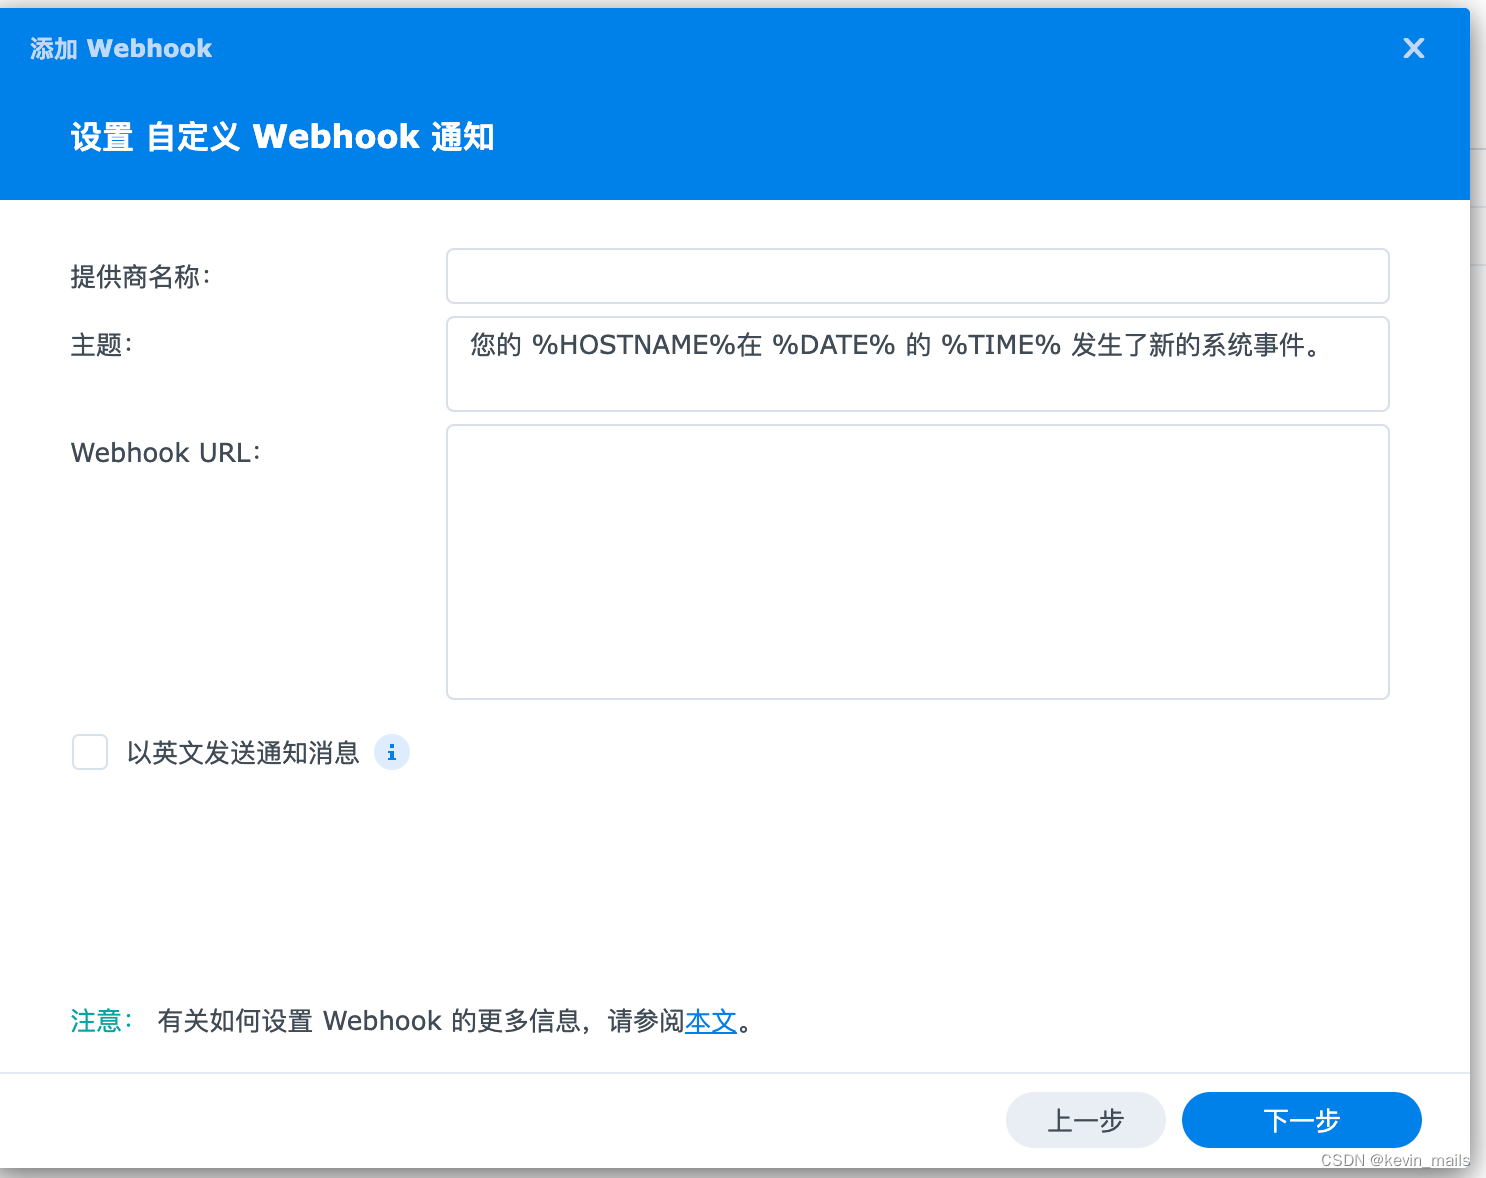Screen dimensions: 1486x1178
Task: Click the 主题 label
Action: tap(101, 345)
